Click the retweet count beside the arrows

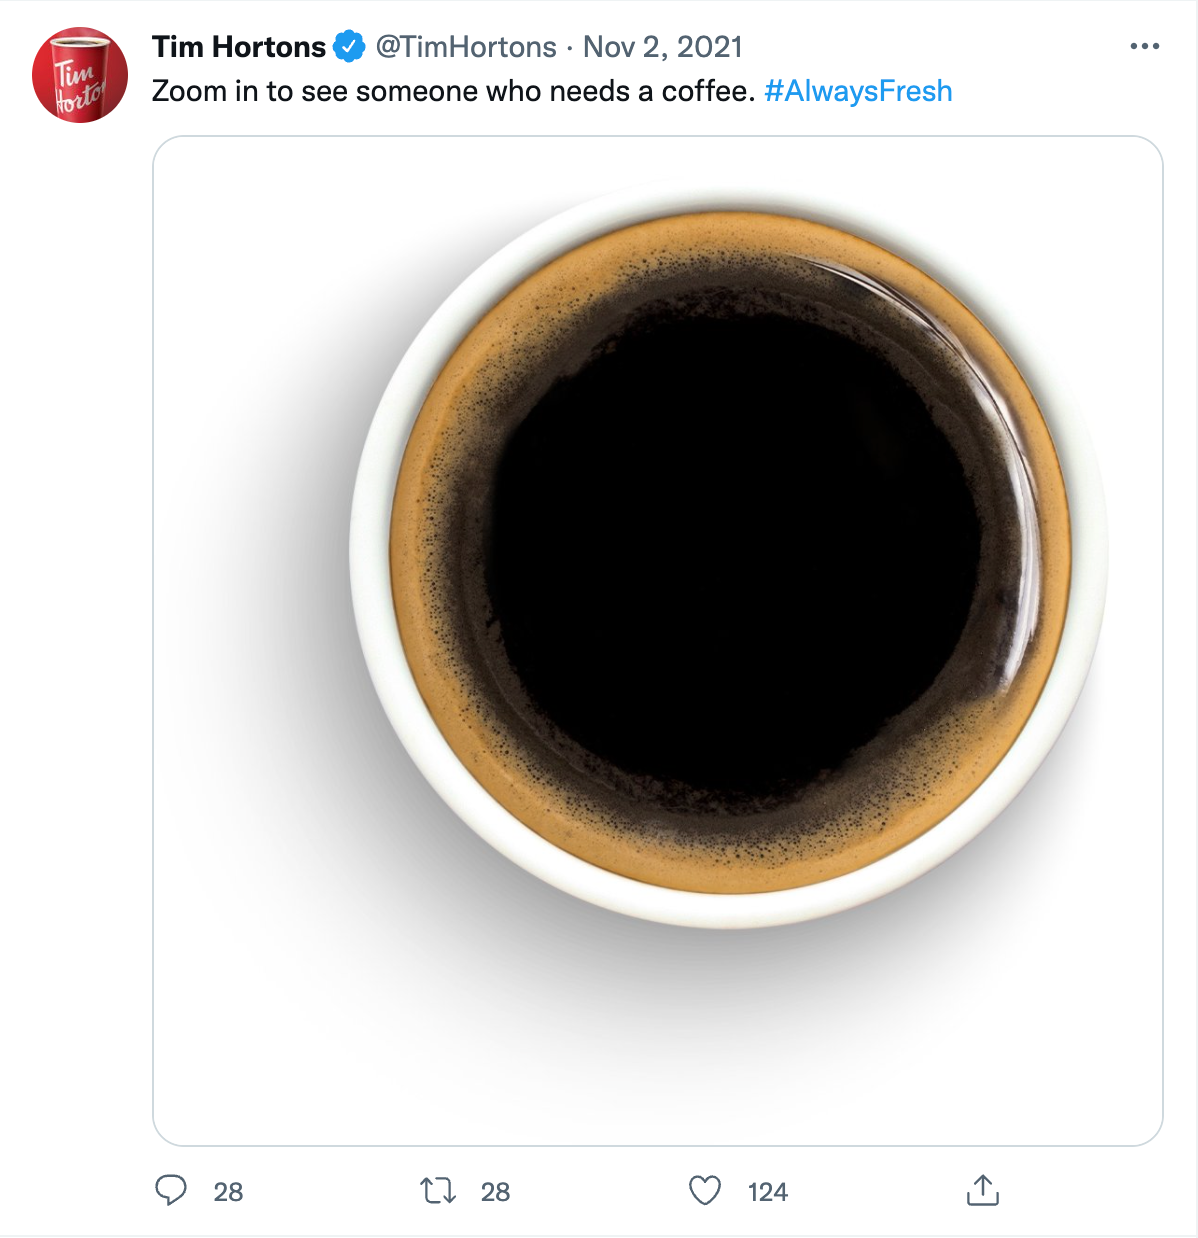[495, 1191]
